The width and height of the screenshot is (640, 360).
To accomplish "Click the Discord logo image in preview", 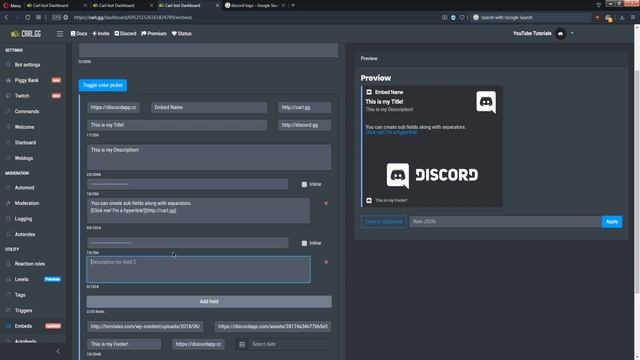I will point(432,175).
